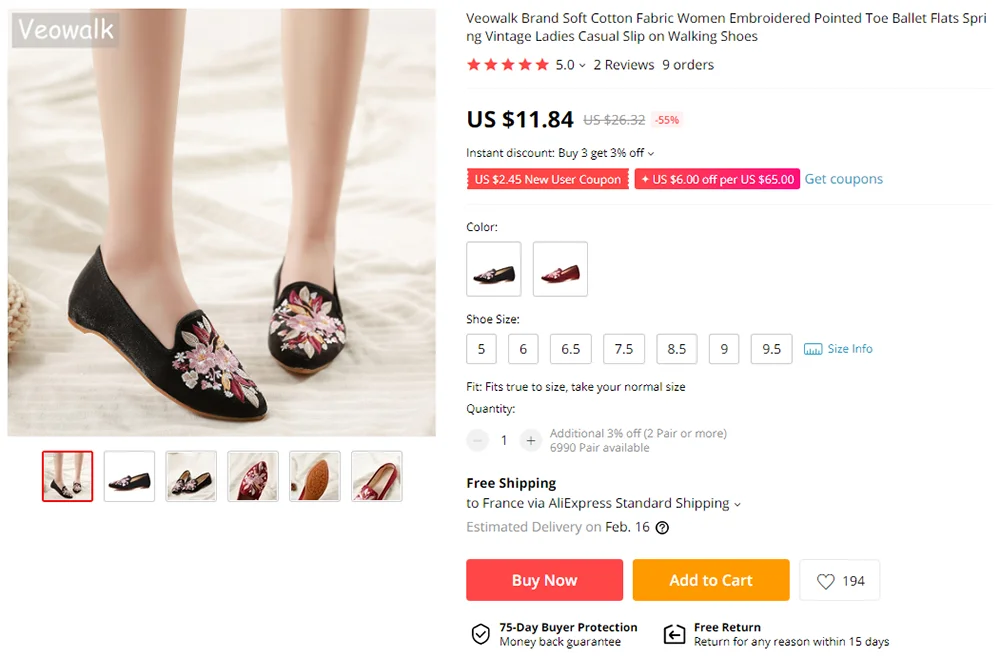Expand the Instant discount details arrow
This screenshot has width=1000, height=657.
pos(651,154)
